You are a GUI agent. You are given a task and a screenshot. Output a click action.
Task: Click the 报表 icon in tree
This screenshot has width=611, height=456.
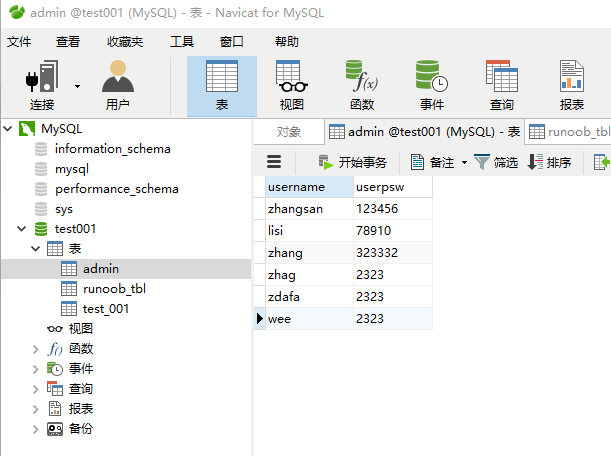pos(55,409)
